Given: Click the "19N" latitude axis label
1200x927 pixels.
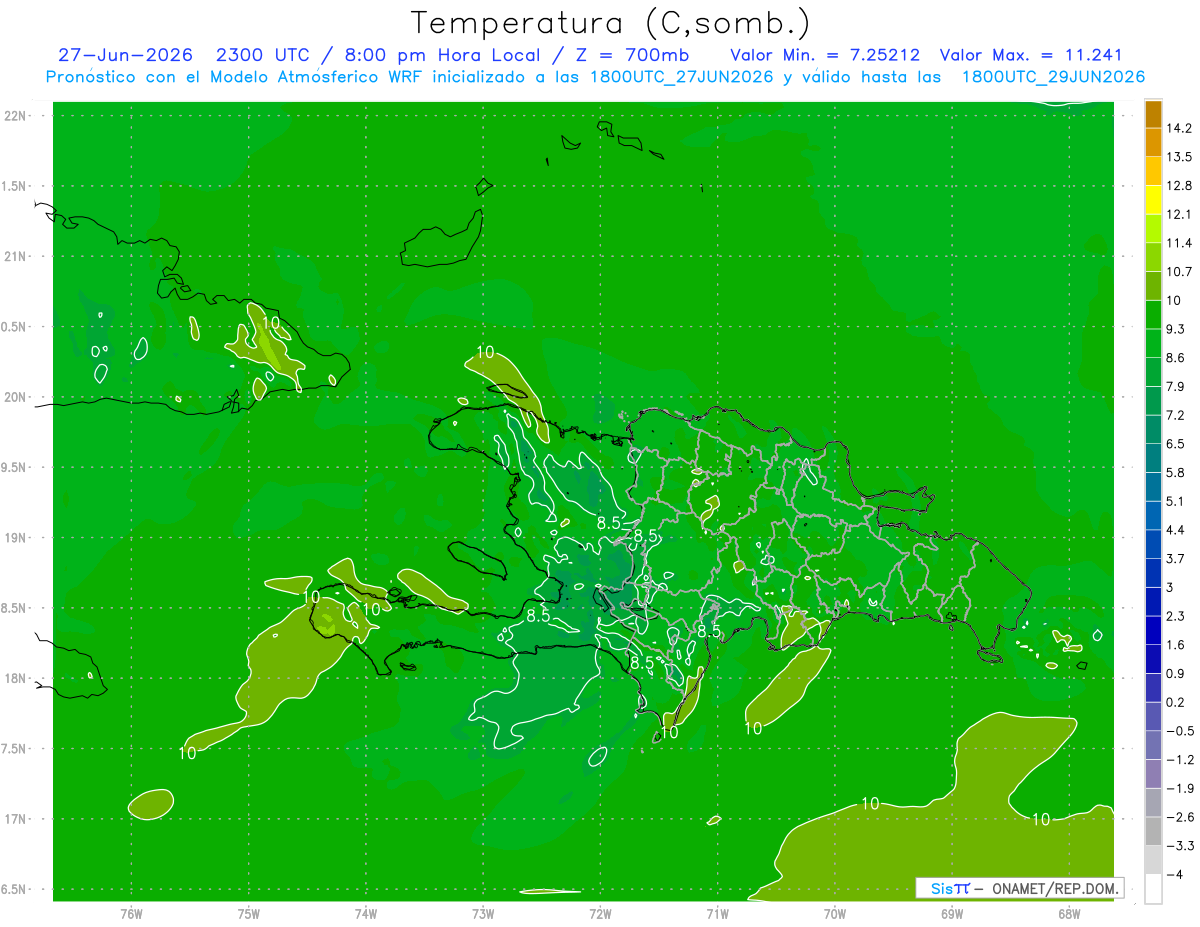Looking at the screenshot, I should coord(16,537).
